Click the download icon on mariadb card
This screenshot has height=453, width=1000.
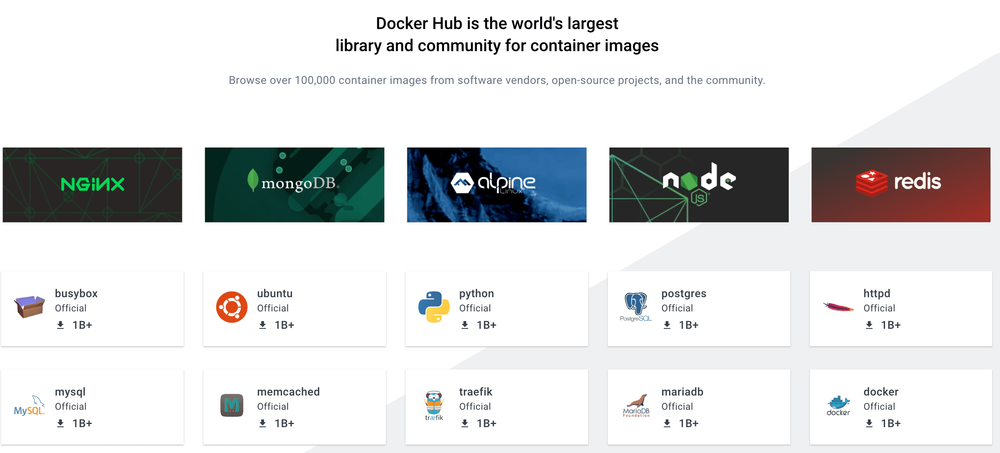667,423
